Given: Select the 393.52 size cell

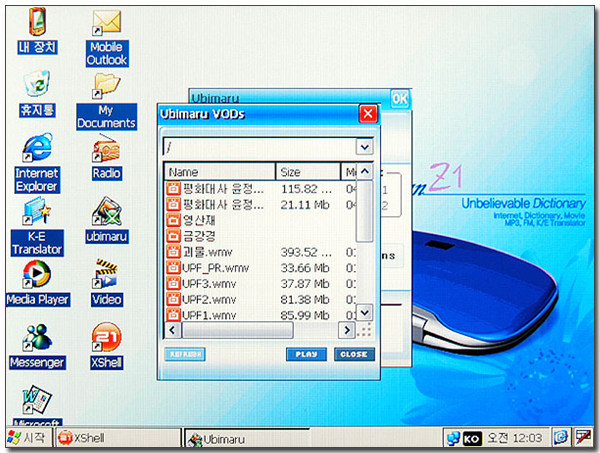Looking at the screenshot, I should pyautogui.click(x=306, y=252).
